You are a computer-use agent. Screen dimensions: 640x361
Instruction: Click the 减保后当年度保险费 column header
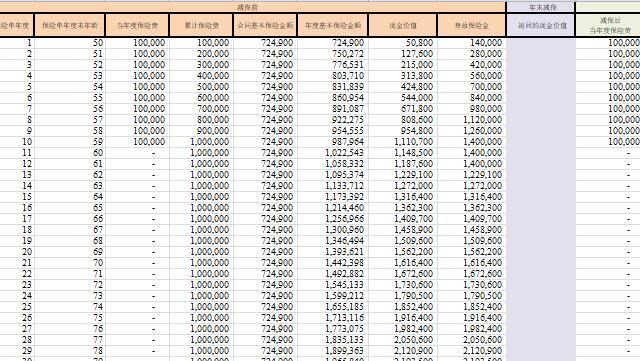(x=609, y=25)
